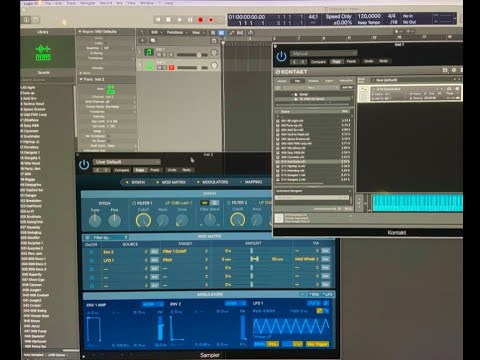Screen dimensions: 480x360
Task: Click Paste in the Kontakt header
Action: pos(351,62)
